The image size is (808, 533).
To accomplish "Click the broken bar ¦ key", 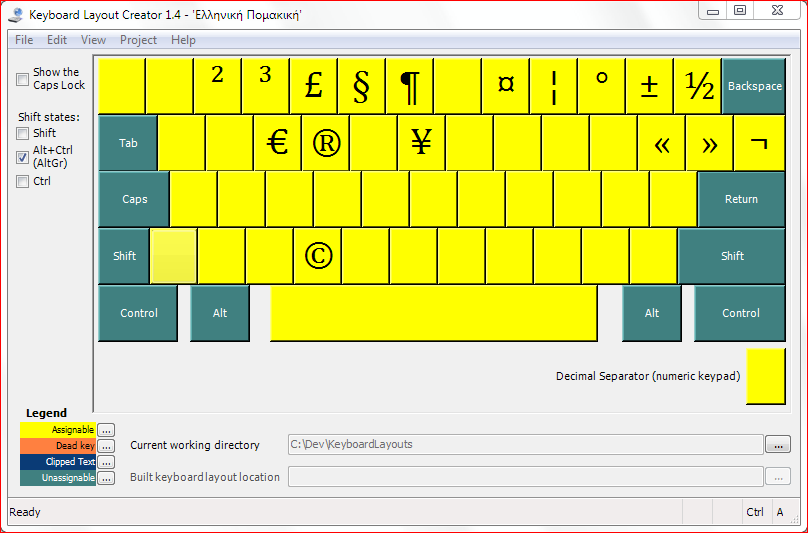I will click(x=553, y=86).
